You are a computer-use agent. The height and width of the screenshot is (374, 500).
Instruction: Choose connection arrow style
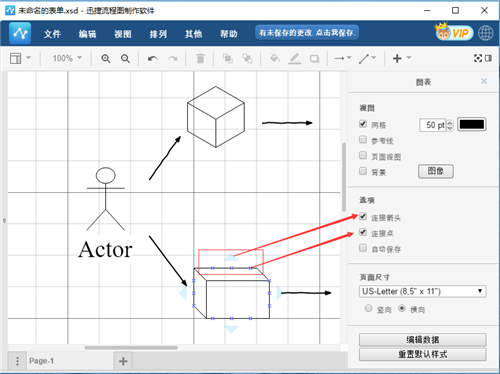tap(339, 58)
